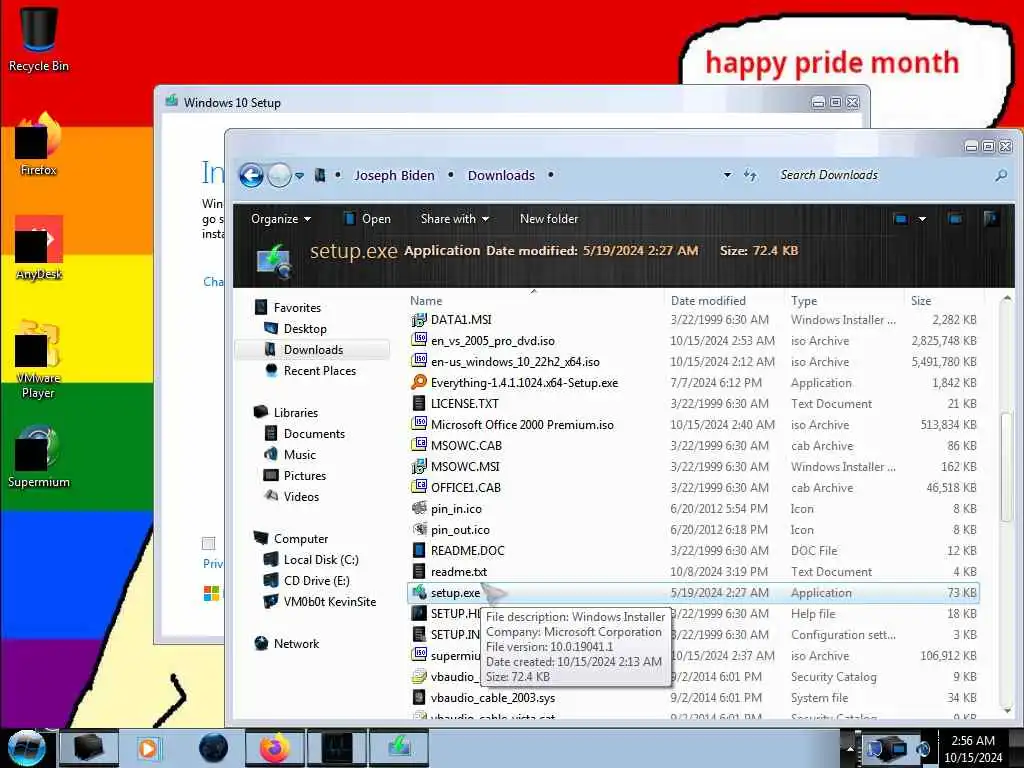The width and height of the screenshot is (1024, 768).
Task: Click the Explorer Forward arrow button
Action: coord(280,175)
